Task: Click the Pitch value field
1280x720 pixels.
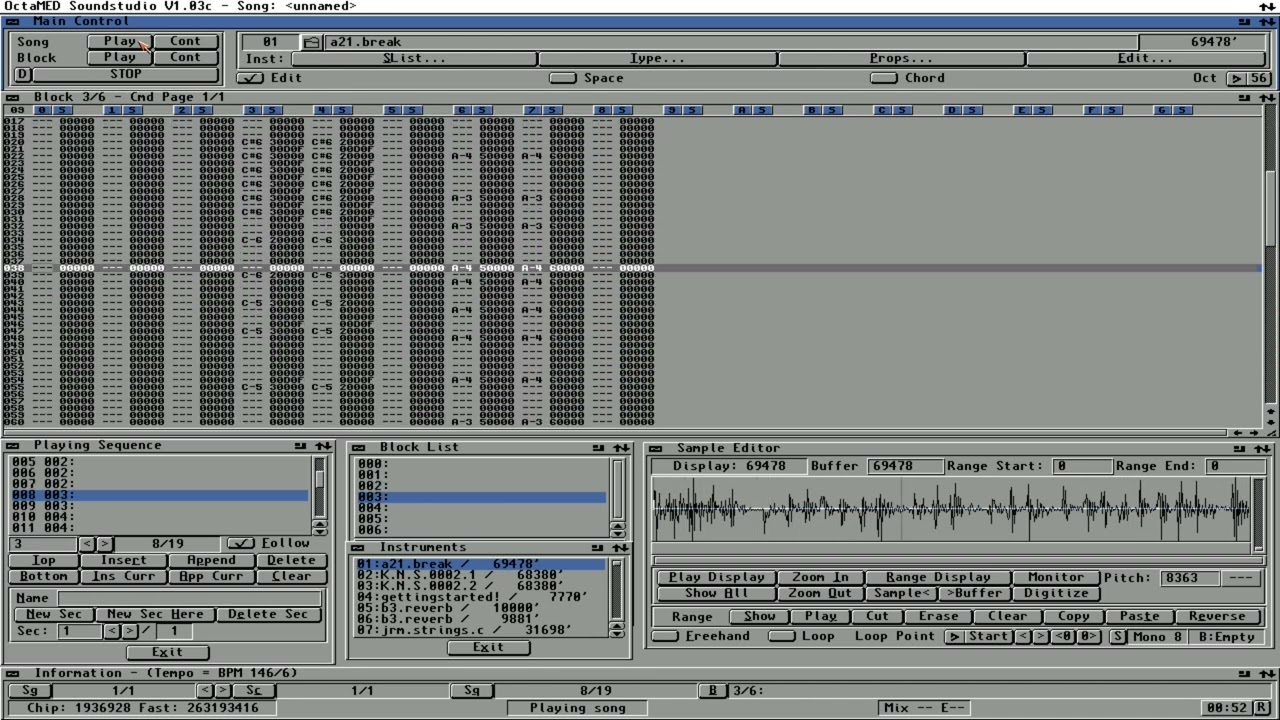Action: point(1192,578)
